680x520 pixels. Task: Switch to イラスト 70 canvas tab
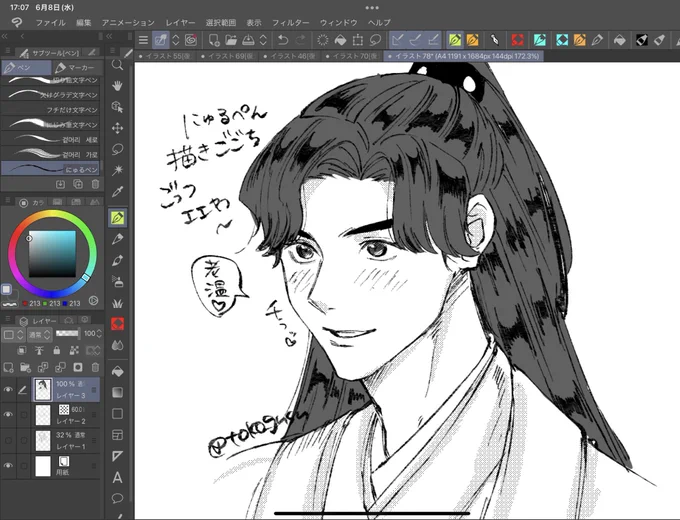coord(351,56)
